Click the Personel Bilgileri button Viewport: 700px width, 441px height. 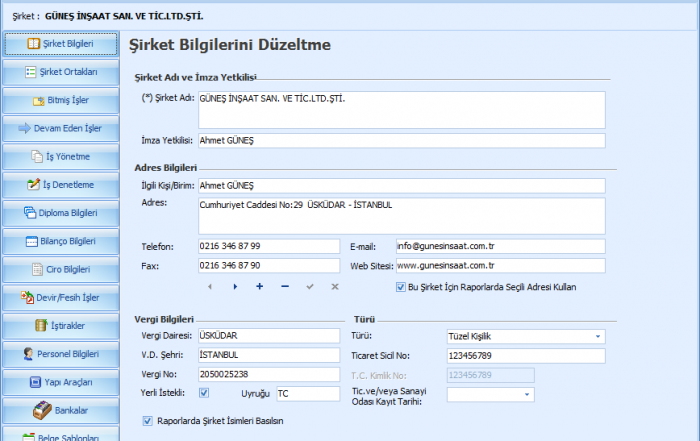click(61, 353)
